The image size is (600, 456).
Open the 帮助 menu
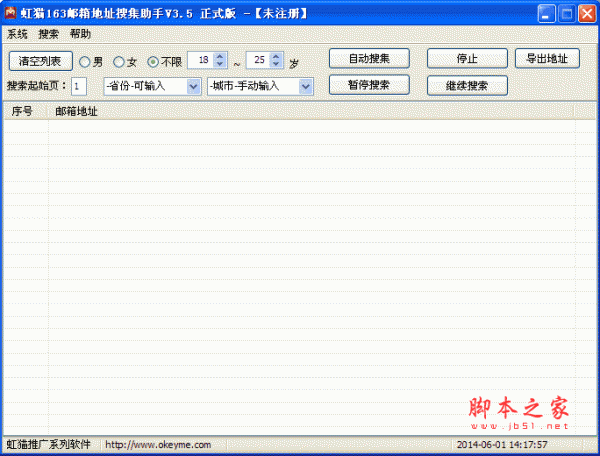pyautogui.click(x=80, y=34)
